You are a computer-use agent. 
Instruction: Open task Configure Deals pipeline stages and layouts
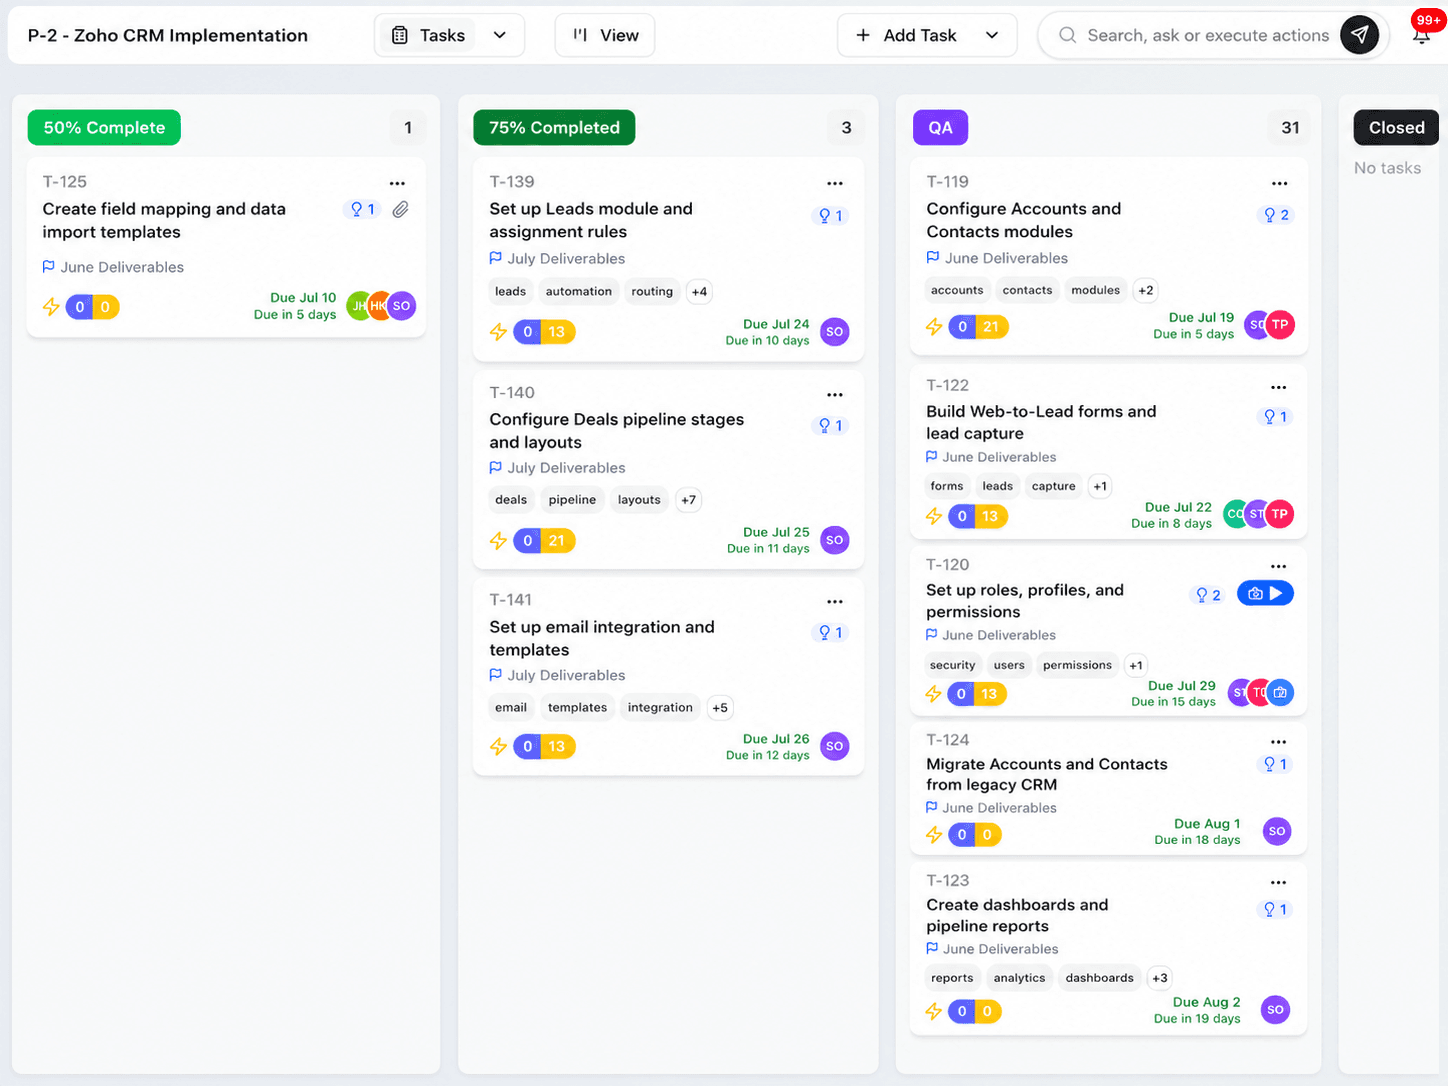click(x=617, y=431)
